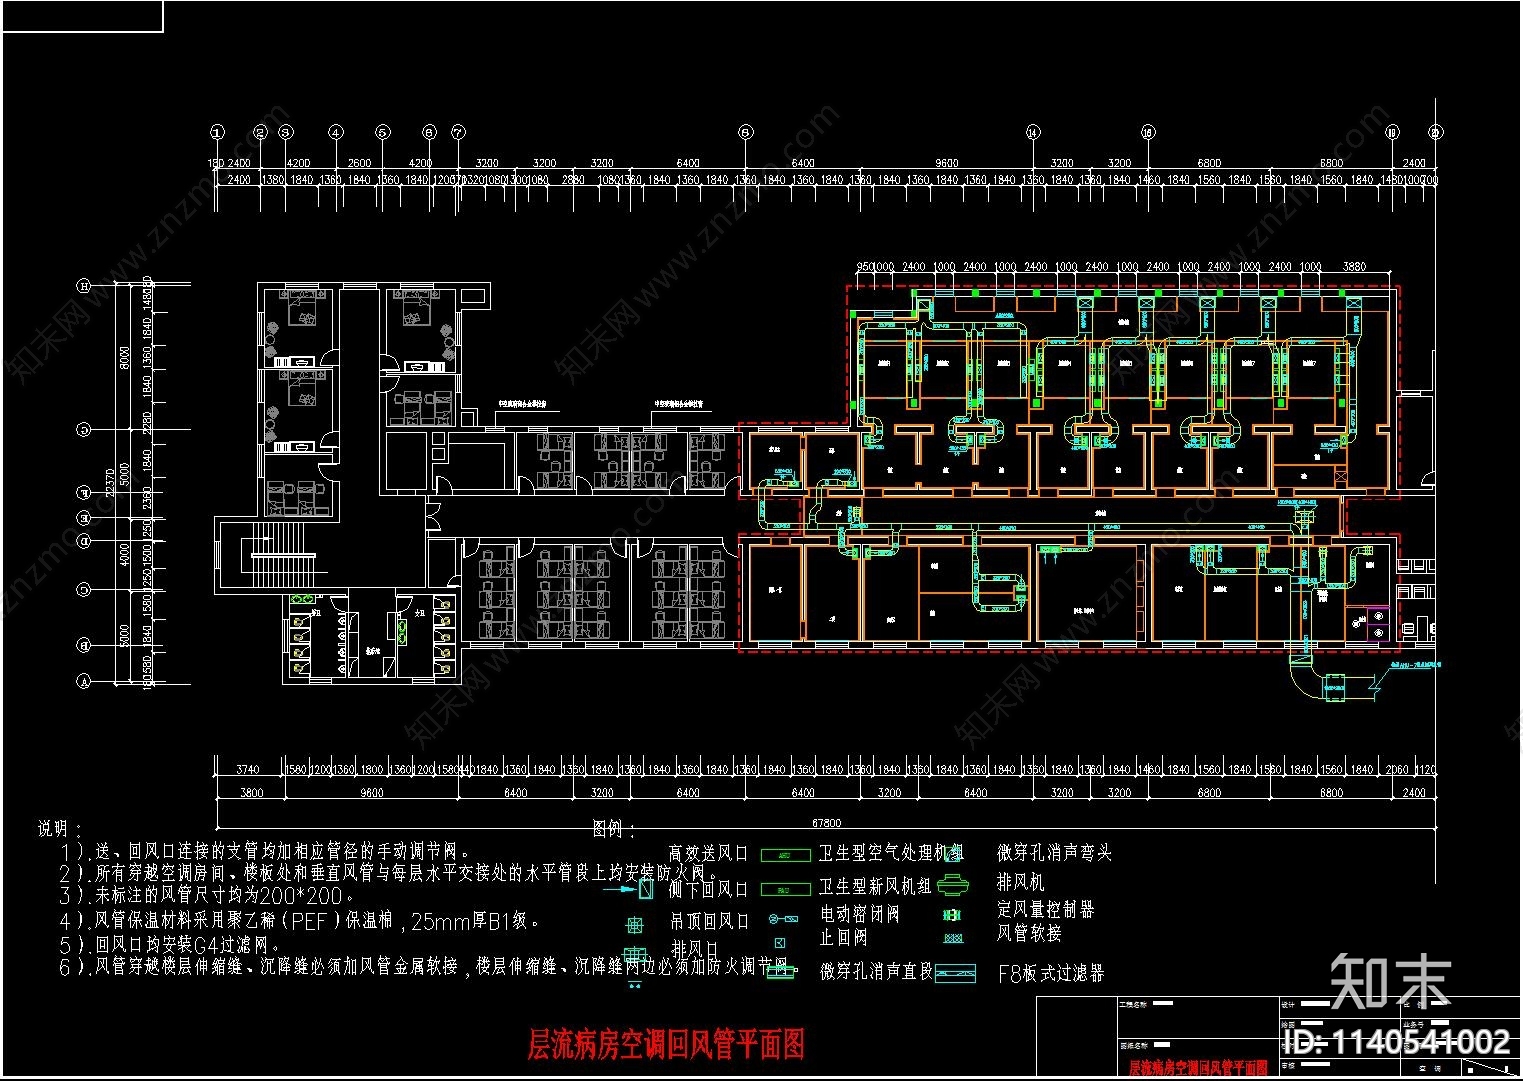This screenshot has height=1081, width=1523.
Task: Click the 排风机 fan symbol in legend
Action: (x=953, y=885)
